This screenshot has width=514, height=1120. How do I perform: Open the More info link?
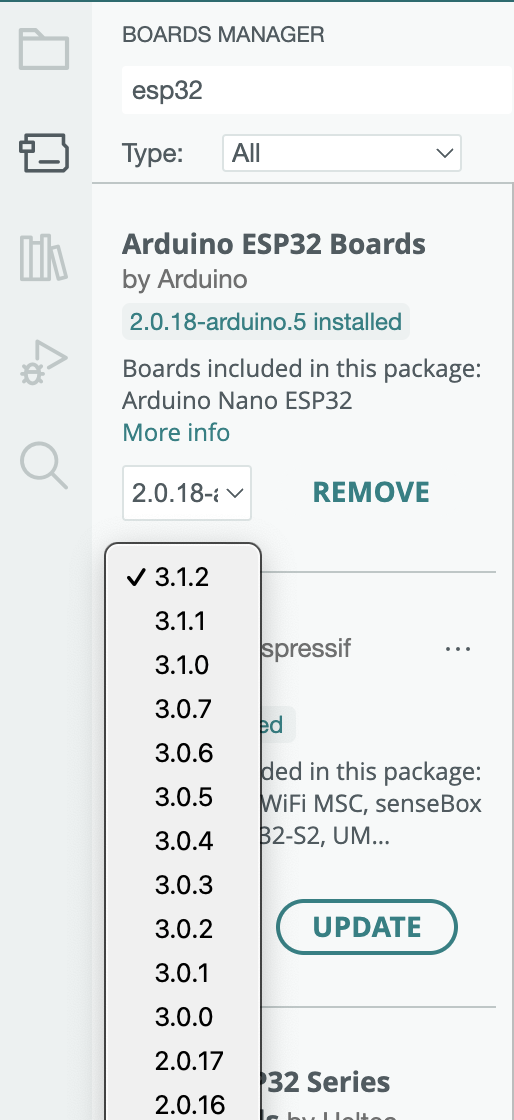(x=176, y=432)
